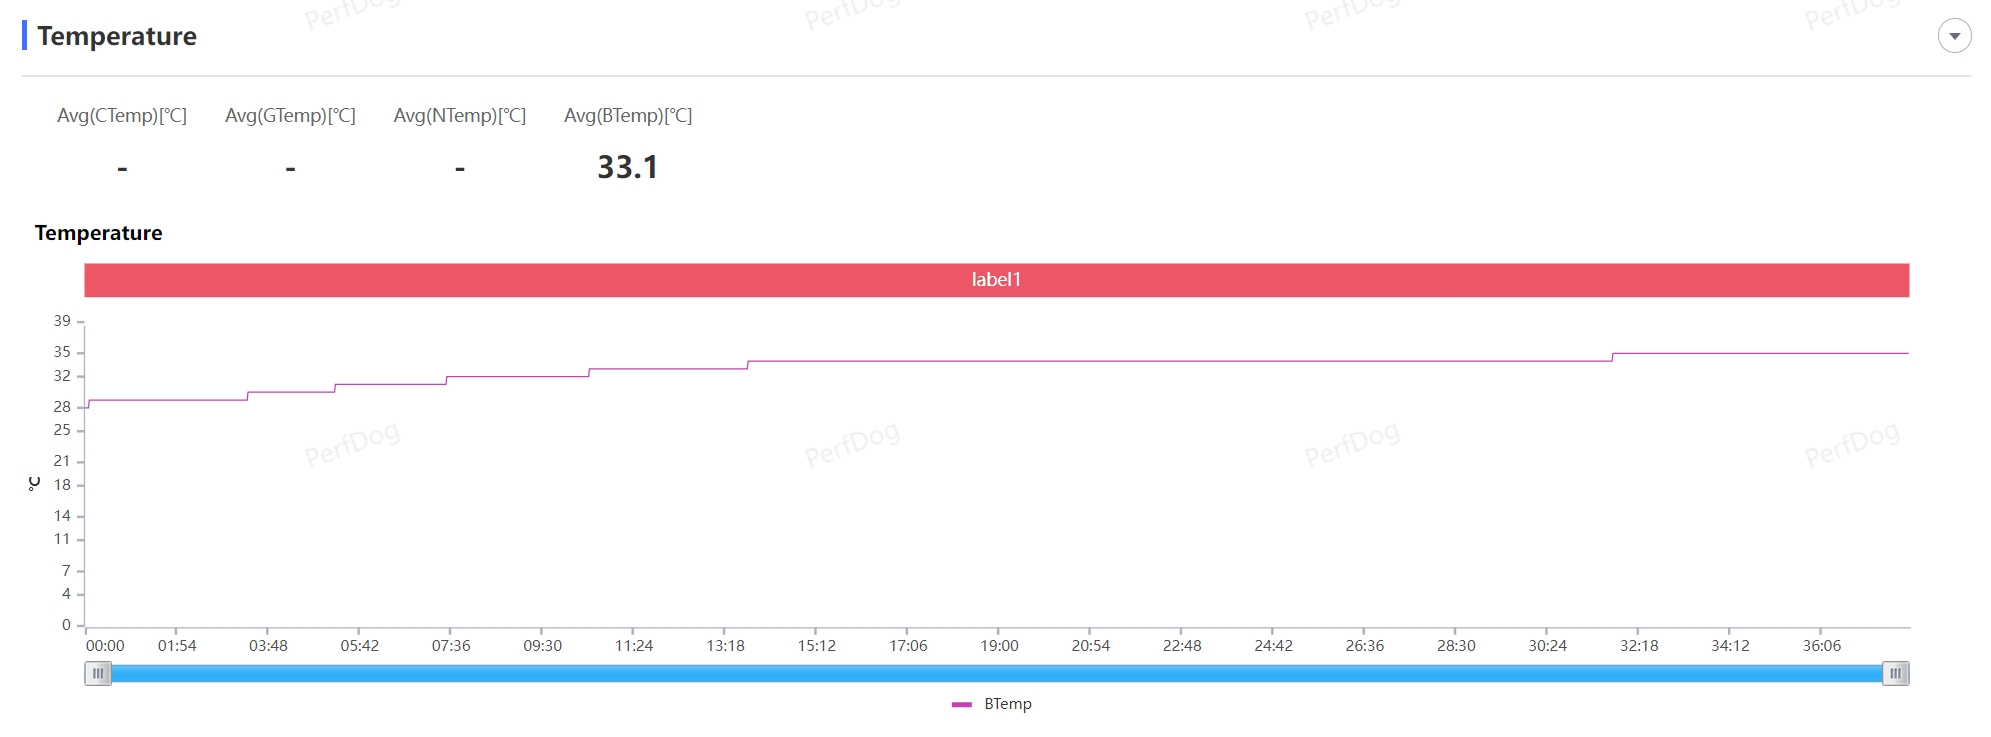Click the Temperature section heading at top

(x=117, y=36)
